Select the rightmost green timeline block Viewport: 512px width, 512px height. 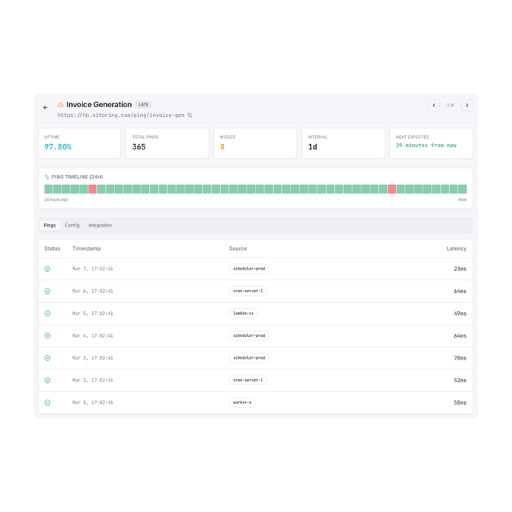point(463,189)
